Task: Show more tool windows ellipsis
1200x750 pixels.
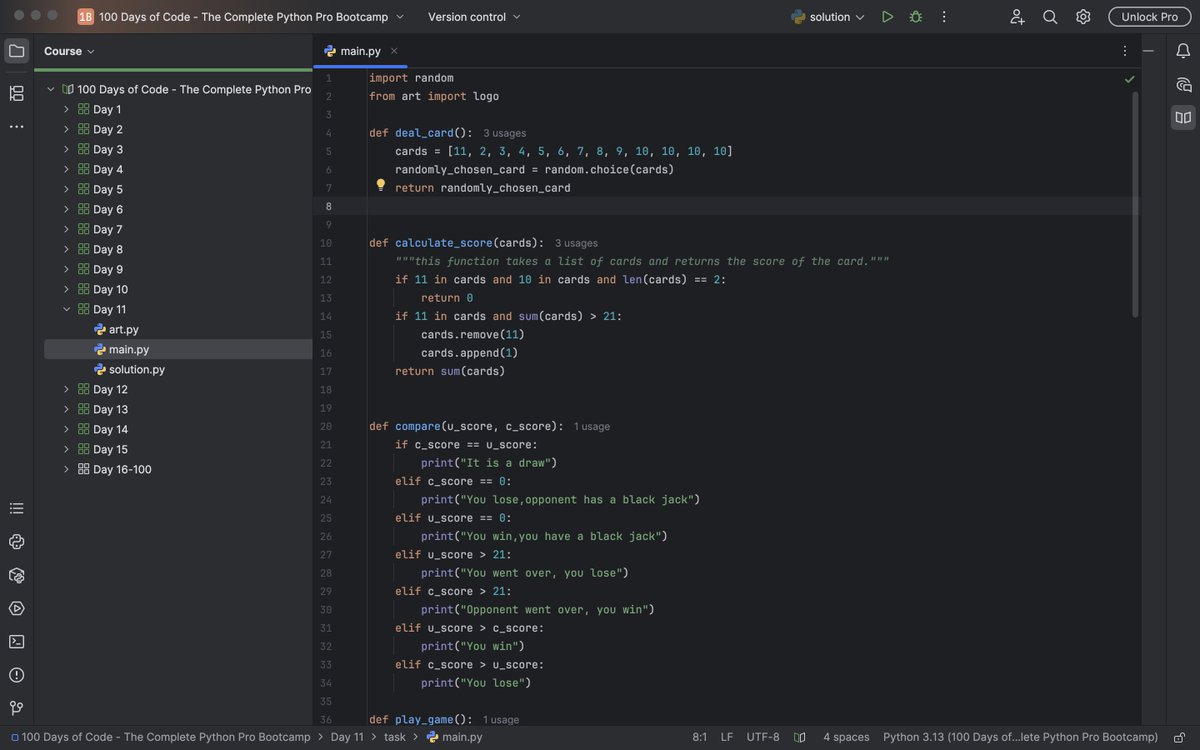Action: (16, 127)
